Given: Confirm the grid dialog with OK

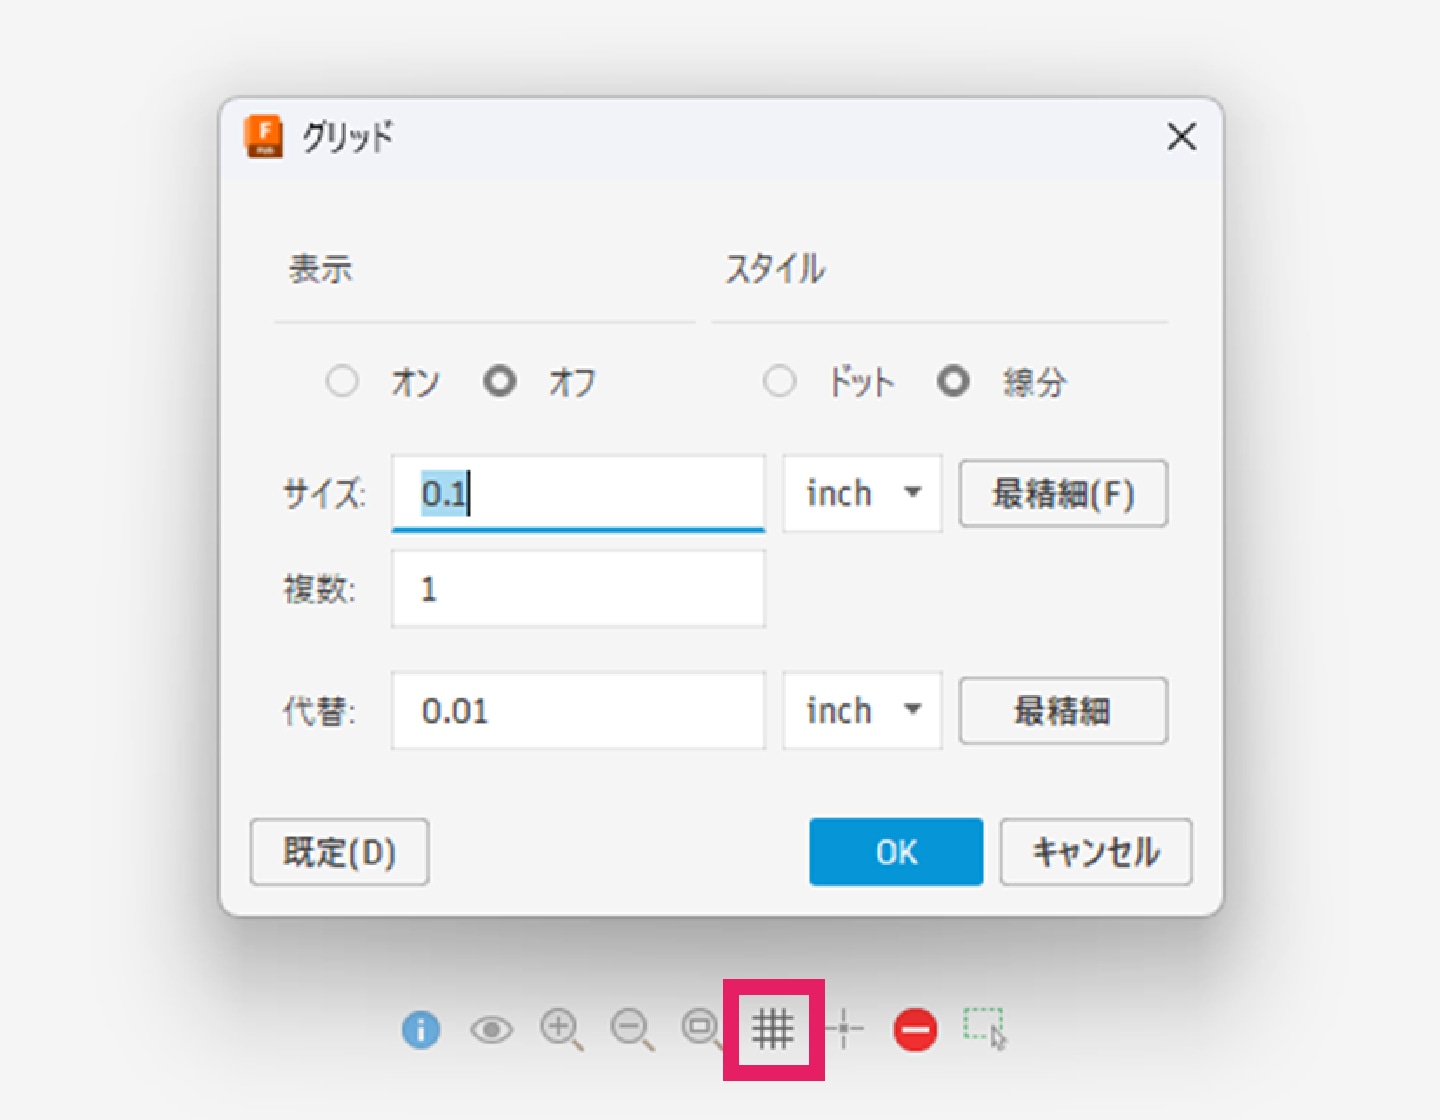Looking at the screenshot, I should pos(895,852).
